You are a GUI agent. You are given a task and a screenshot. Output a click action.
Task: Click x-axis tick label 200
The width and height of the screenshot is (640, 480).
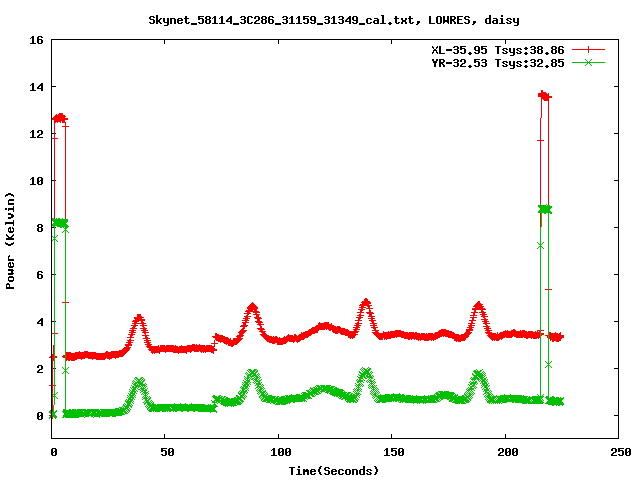508,452
